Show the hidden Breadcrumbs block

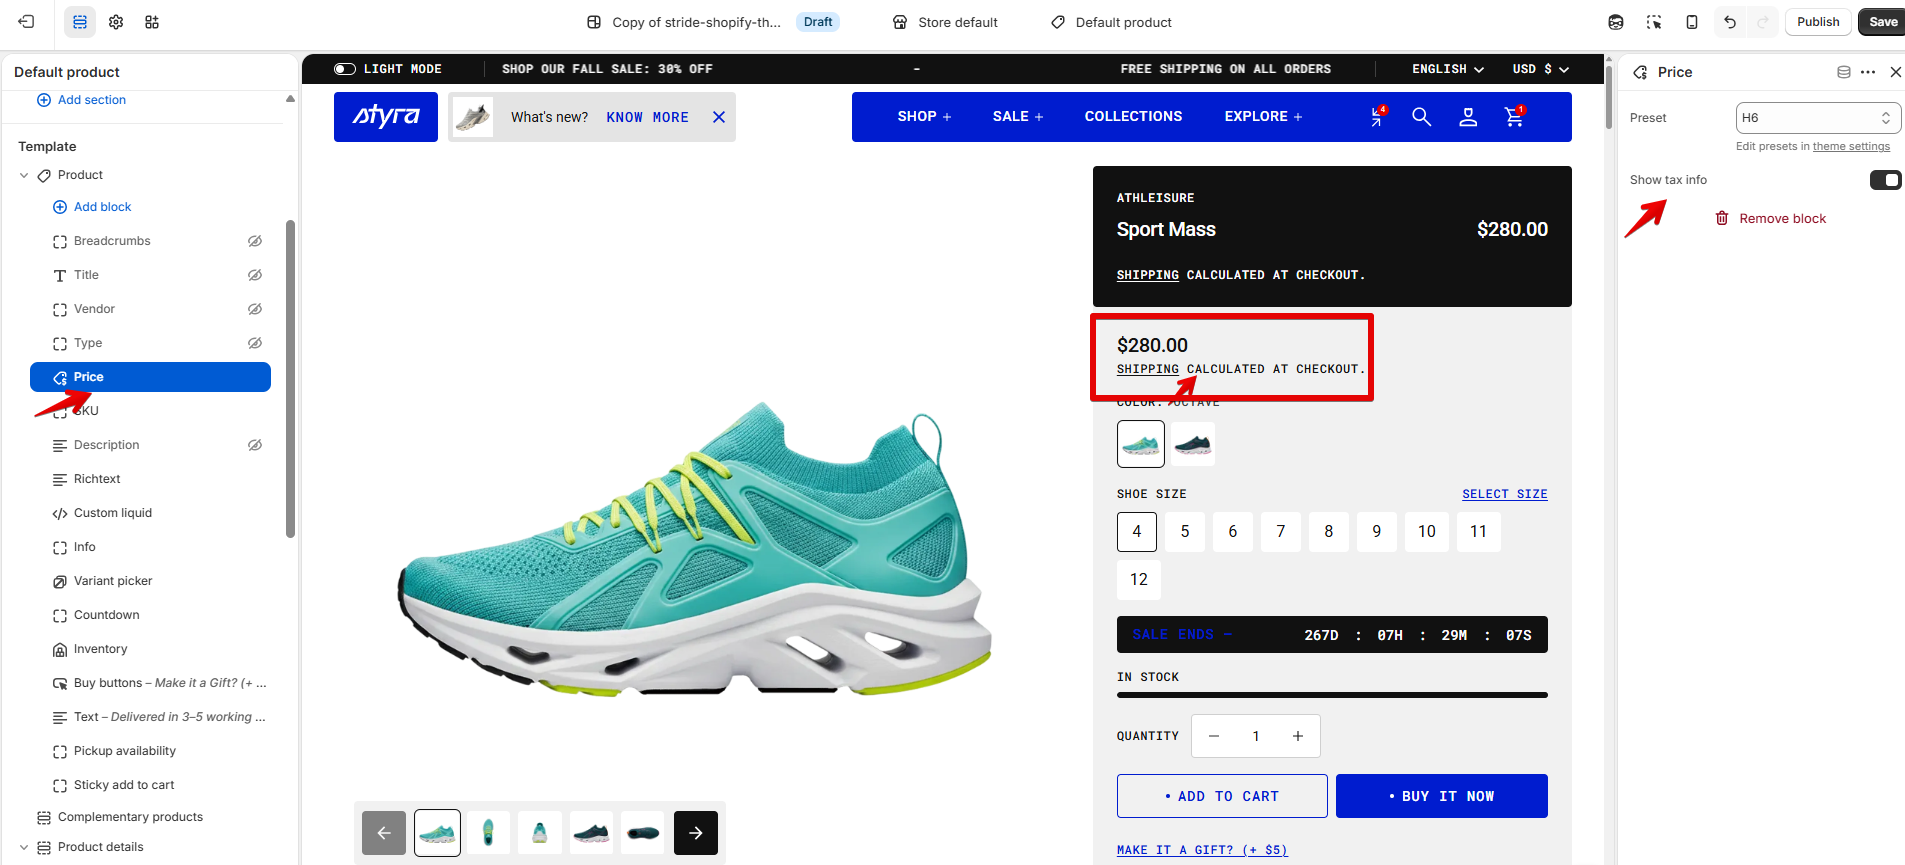(255, 241)
